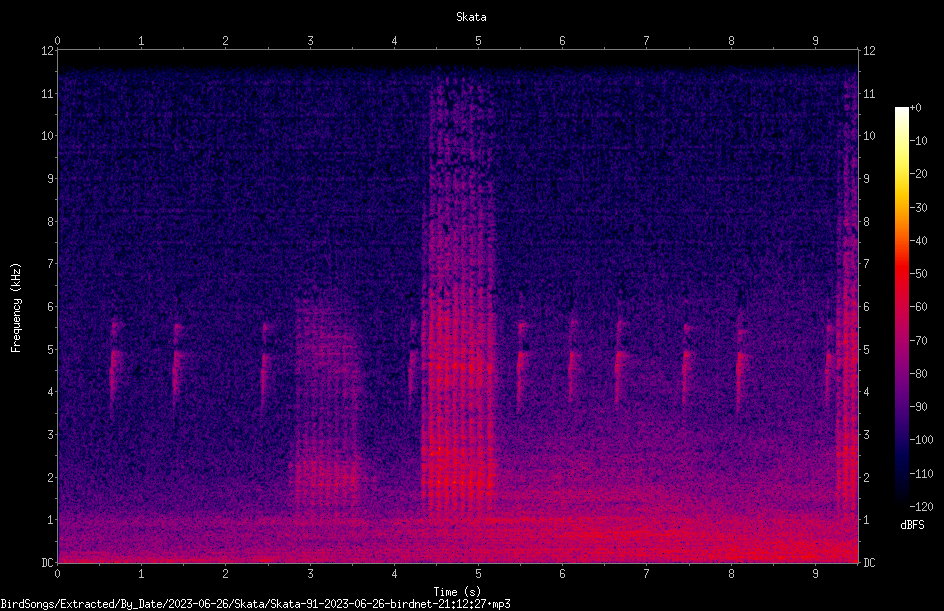Click the "-60" color scale label
The image size is (944, 611).
(918, 307)
